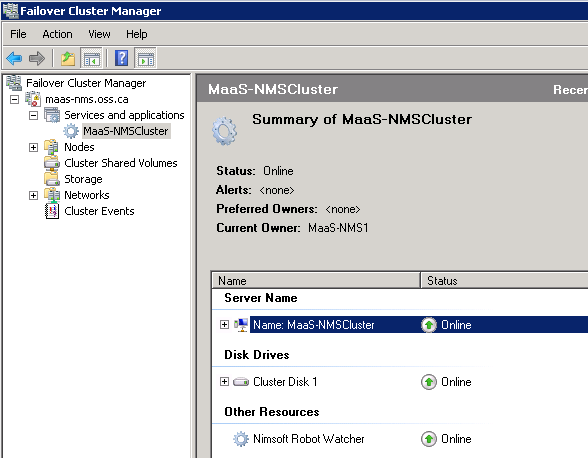Select Cluster Shared Volumes tree item
Image resolution: width=588 pixels, height=458 pixels.
[121, 163]
